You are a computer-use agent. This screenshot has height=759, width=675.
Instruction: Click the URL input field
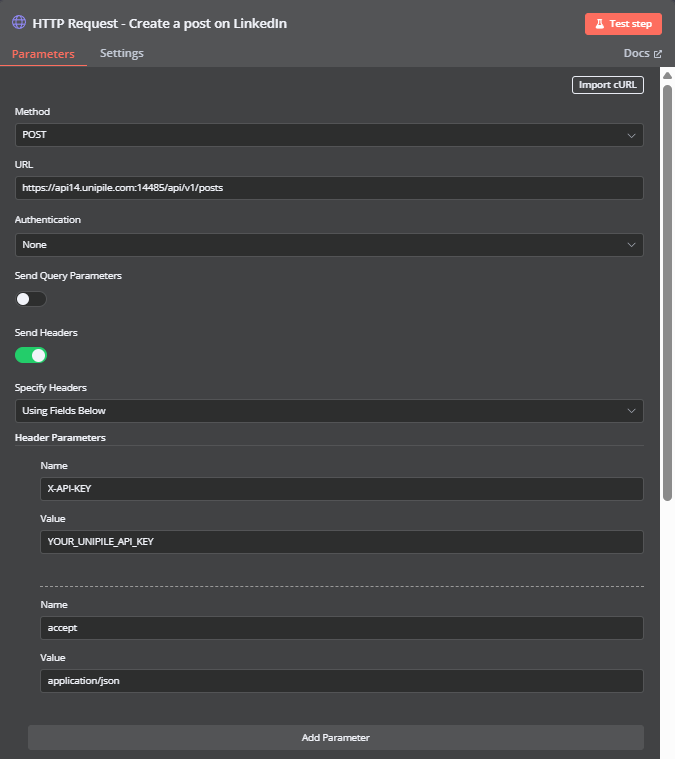pyautogui.click(x=329, y=188)
